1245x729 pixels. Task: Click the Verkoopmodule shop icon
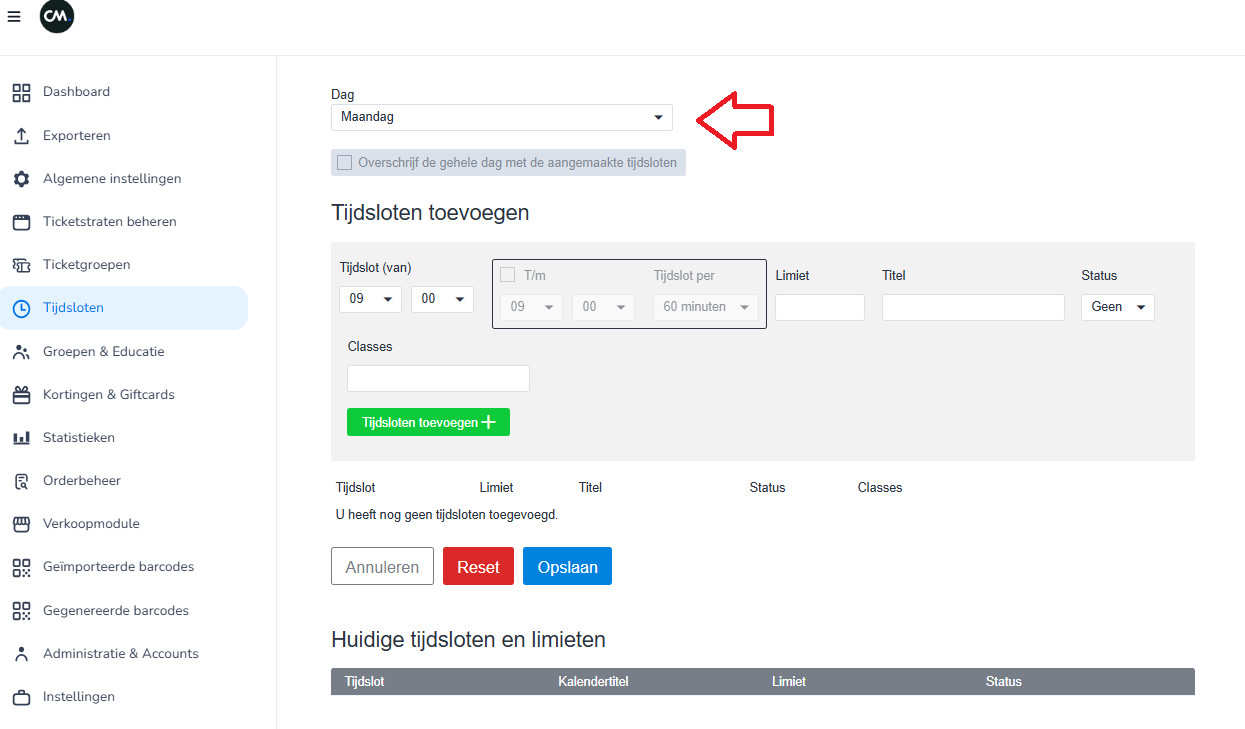[21, 524]
